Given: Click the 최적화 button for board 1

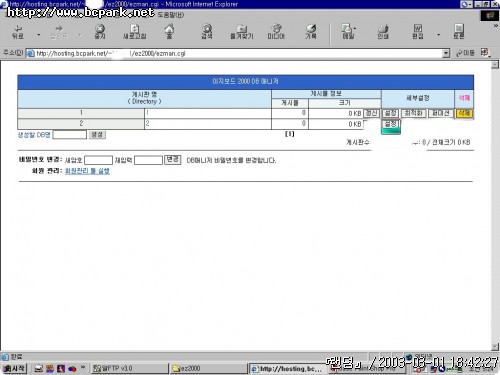Looking at the screenshot, I should [413, 113].
